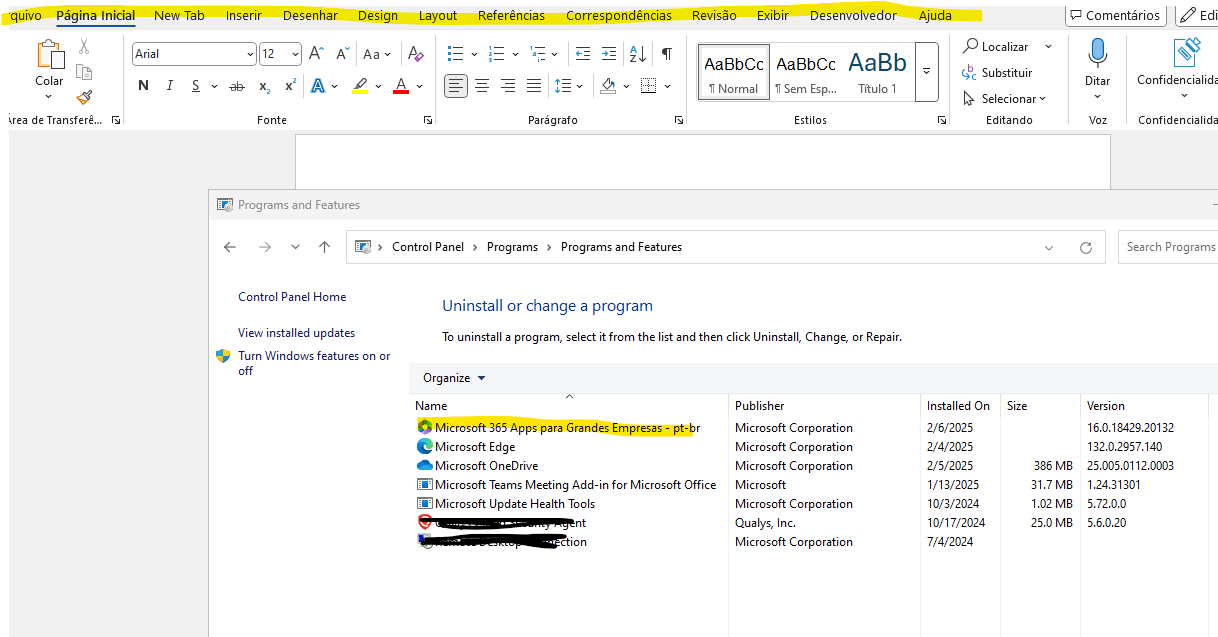Viewport: 1218px width, 637px height.
Task: Click the Text Effects blue A icon
Action: tap(318, 86)
